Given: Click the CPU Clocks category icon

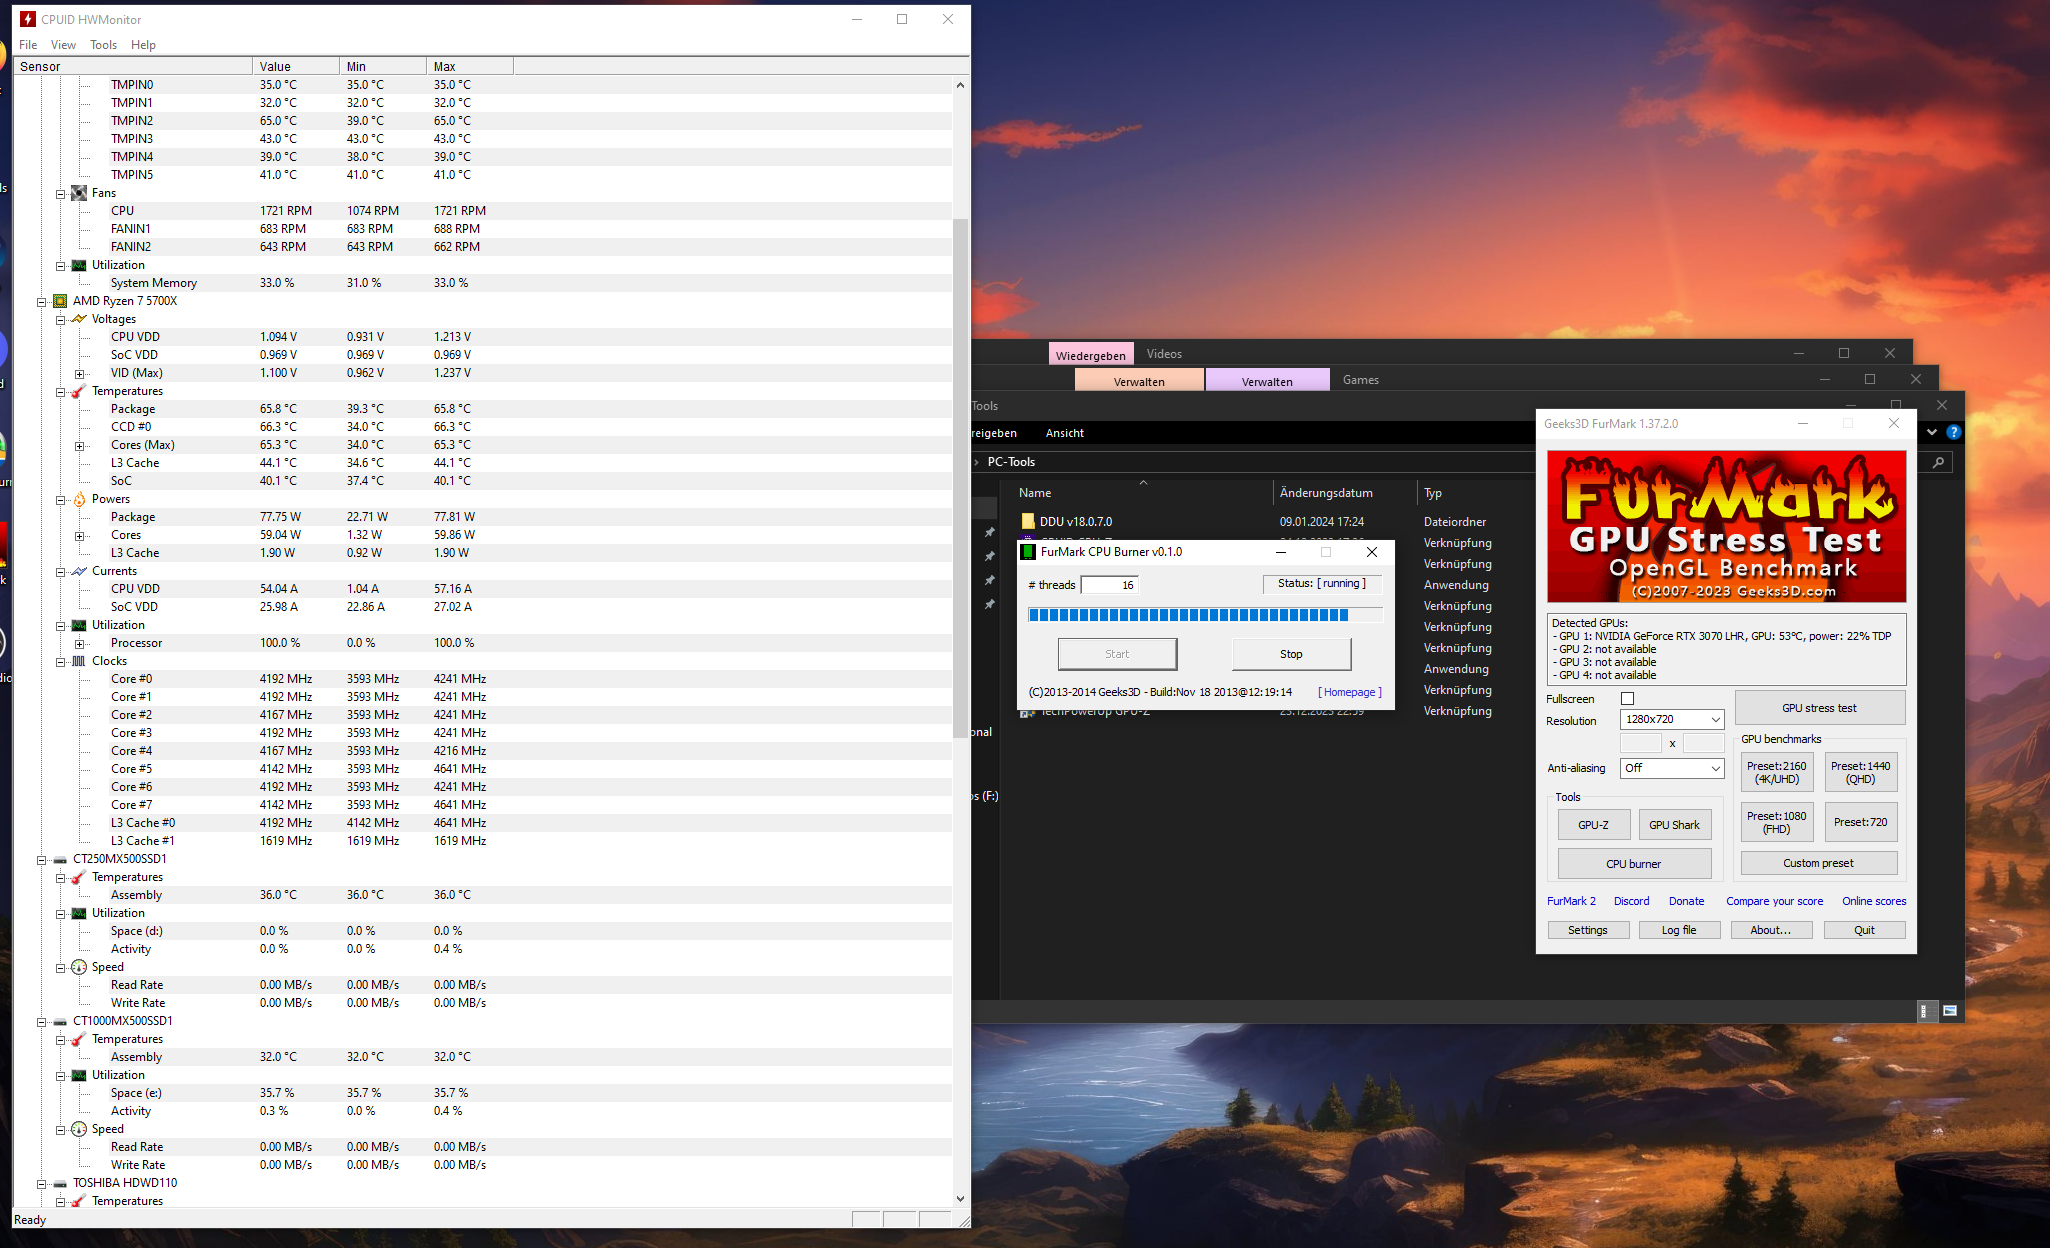Looking at the screenshot, I should (x=79, y=661).
